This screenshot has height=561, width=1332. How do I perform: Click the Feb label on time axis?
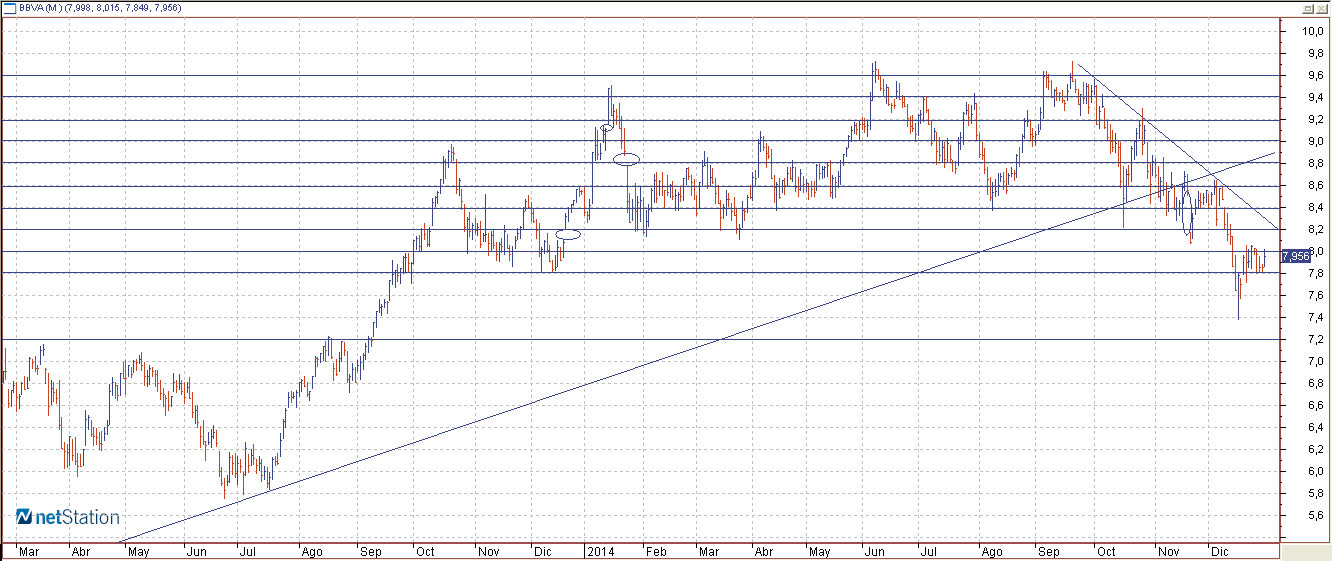point(655,551)
